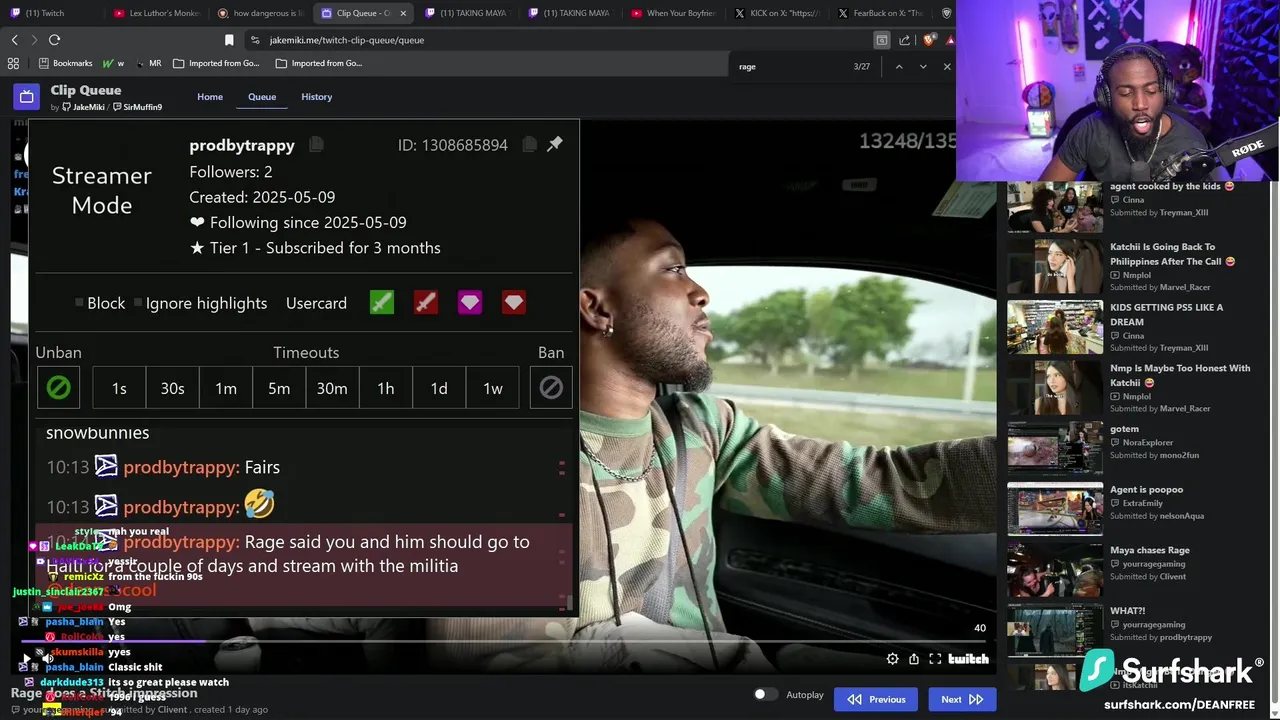This screenshot has height=720, width=1280.
Task: Open the browser apps grid icon
Action: tap(13, 63)
